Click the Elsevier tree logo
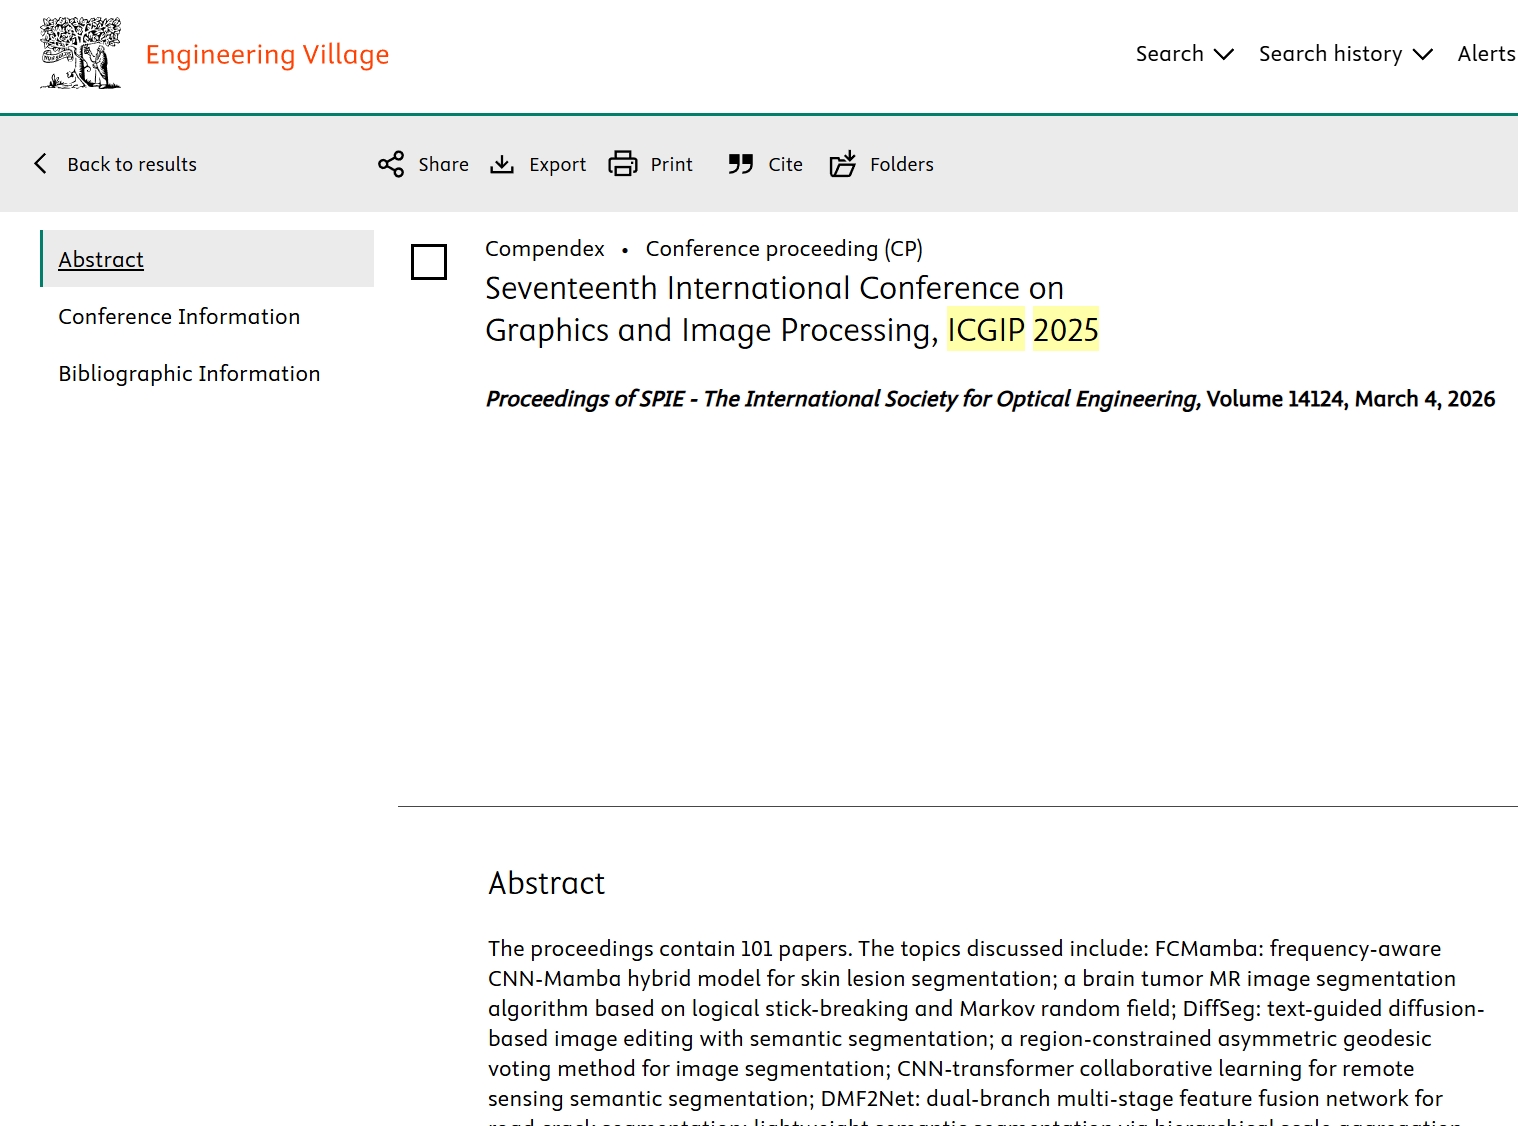Screen dimensions: 1518x1126 point(80,54)
